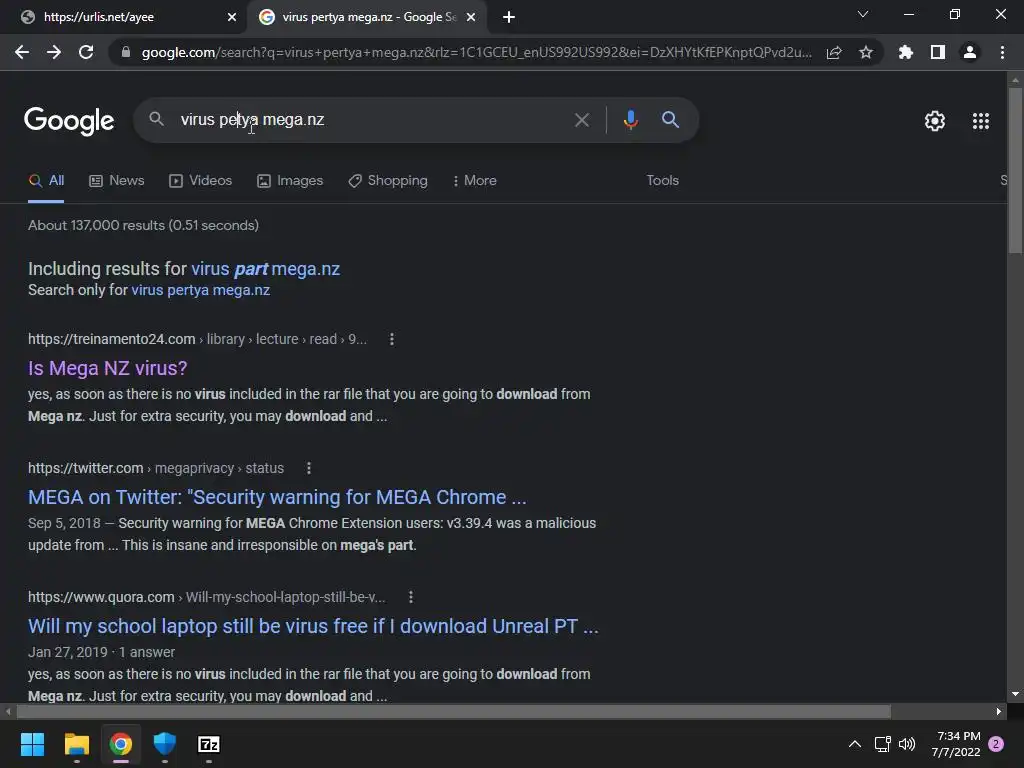Screen dimensions: 1024x768
Task: Click the Google logo
Action: (x=69, y=121)
